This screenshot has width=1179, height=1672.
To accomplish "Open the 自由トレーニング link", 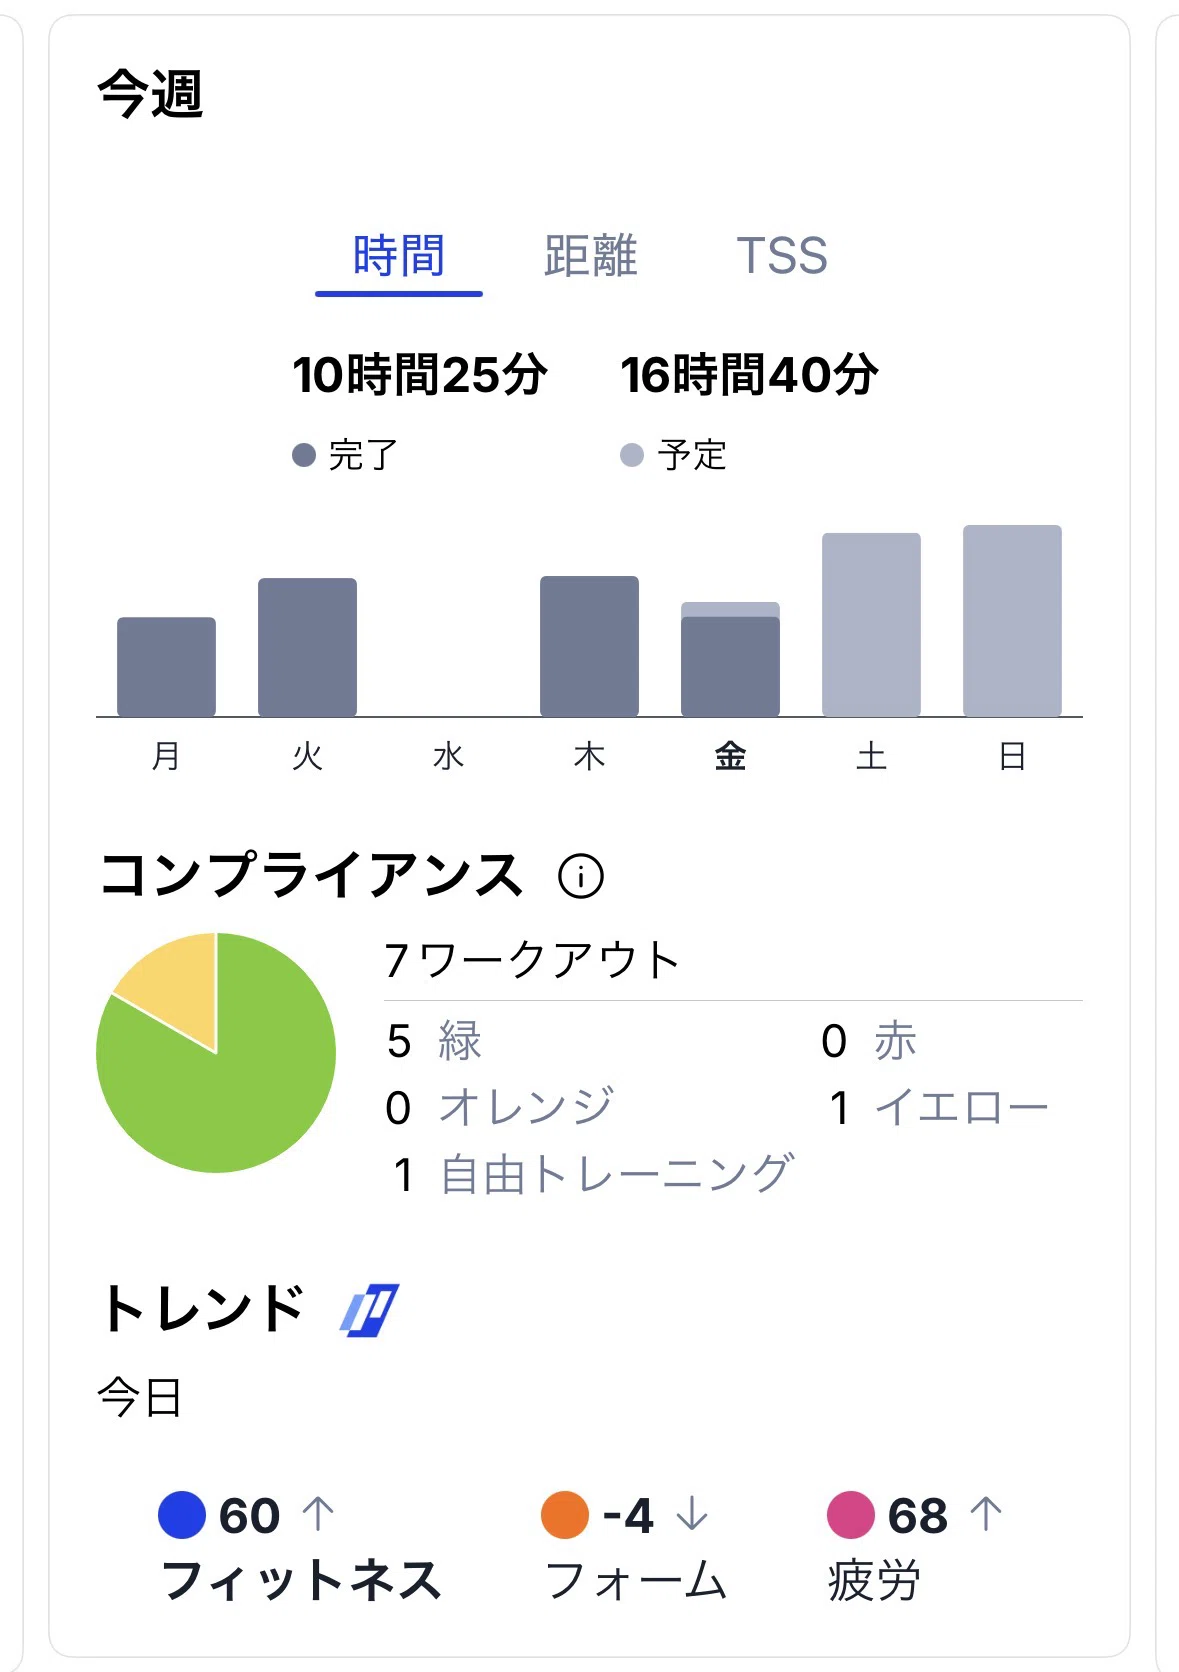I will coord(617,1174).
